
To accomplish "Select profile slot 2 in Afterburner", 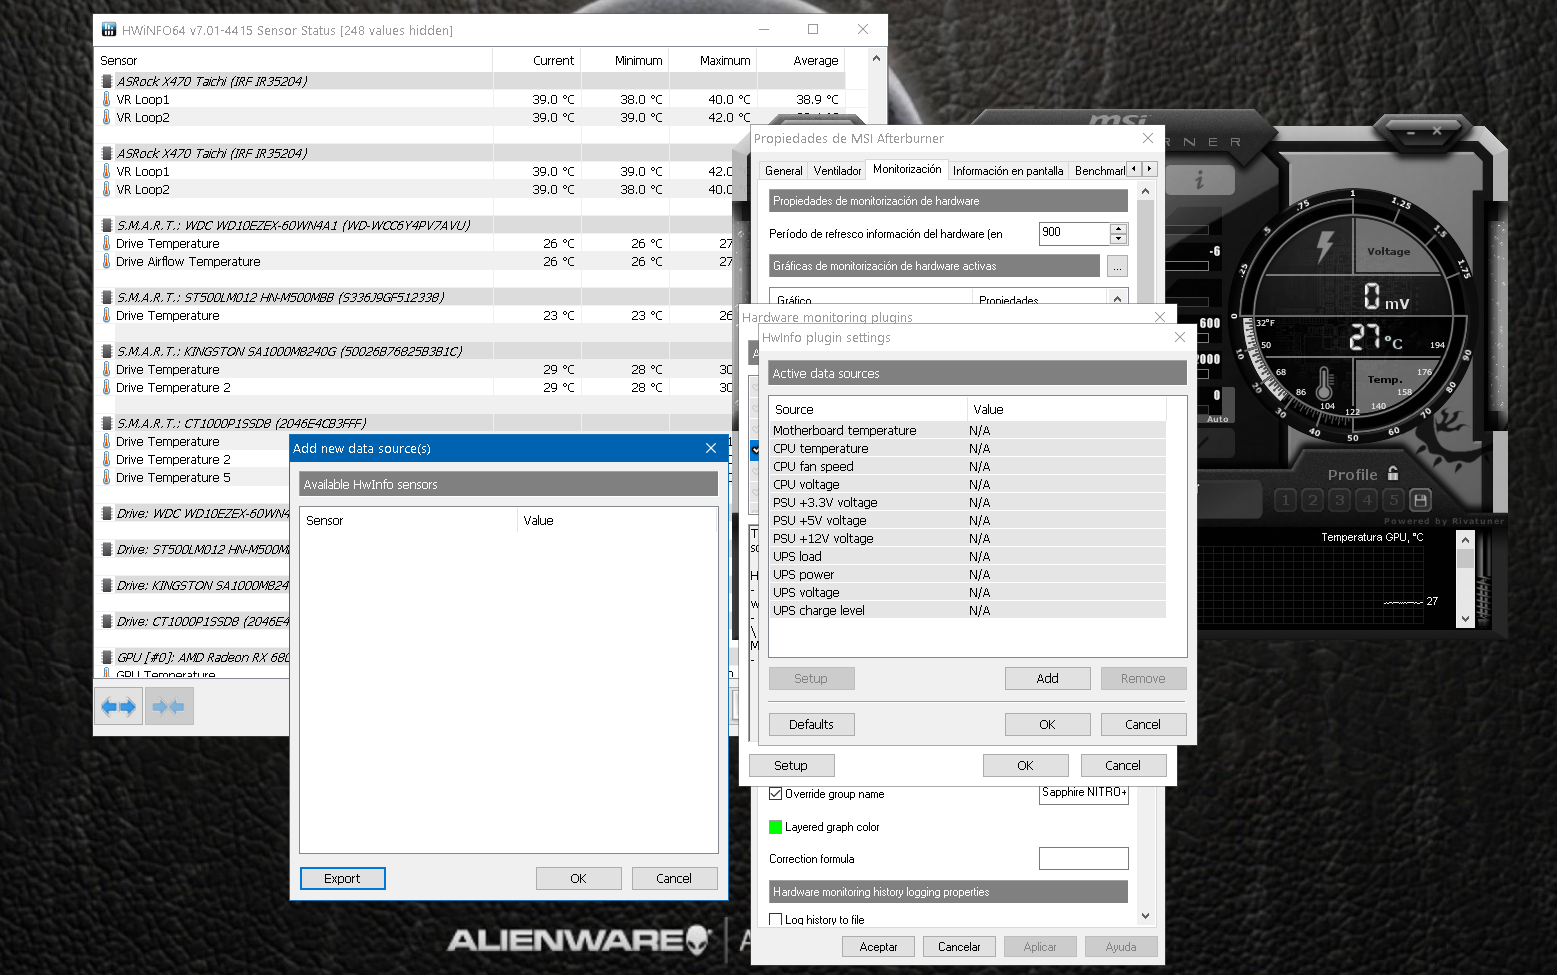I will click(1313, 500).
